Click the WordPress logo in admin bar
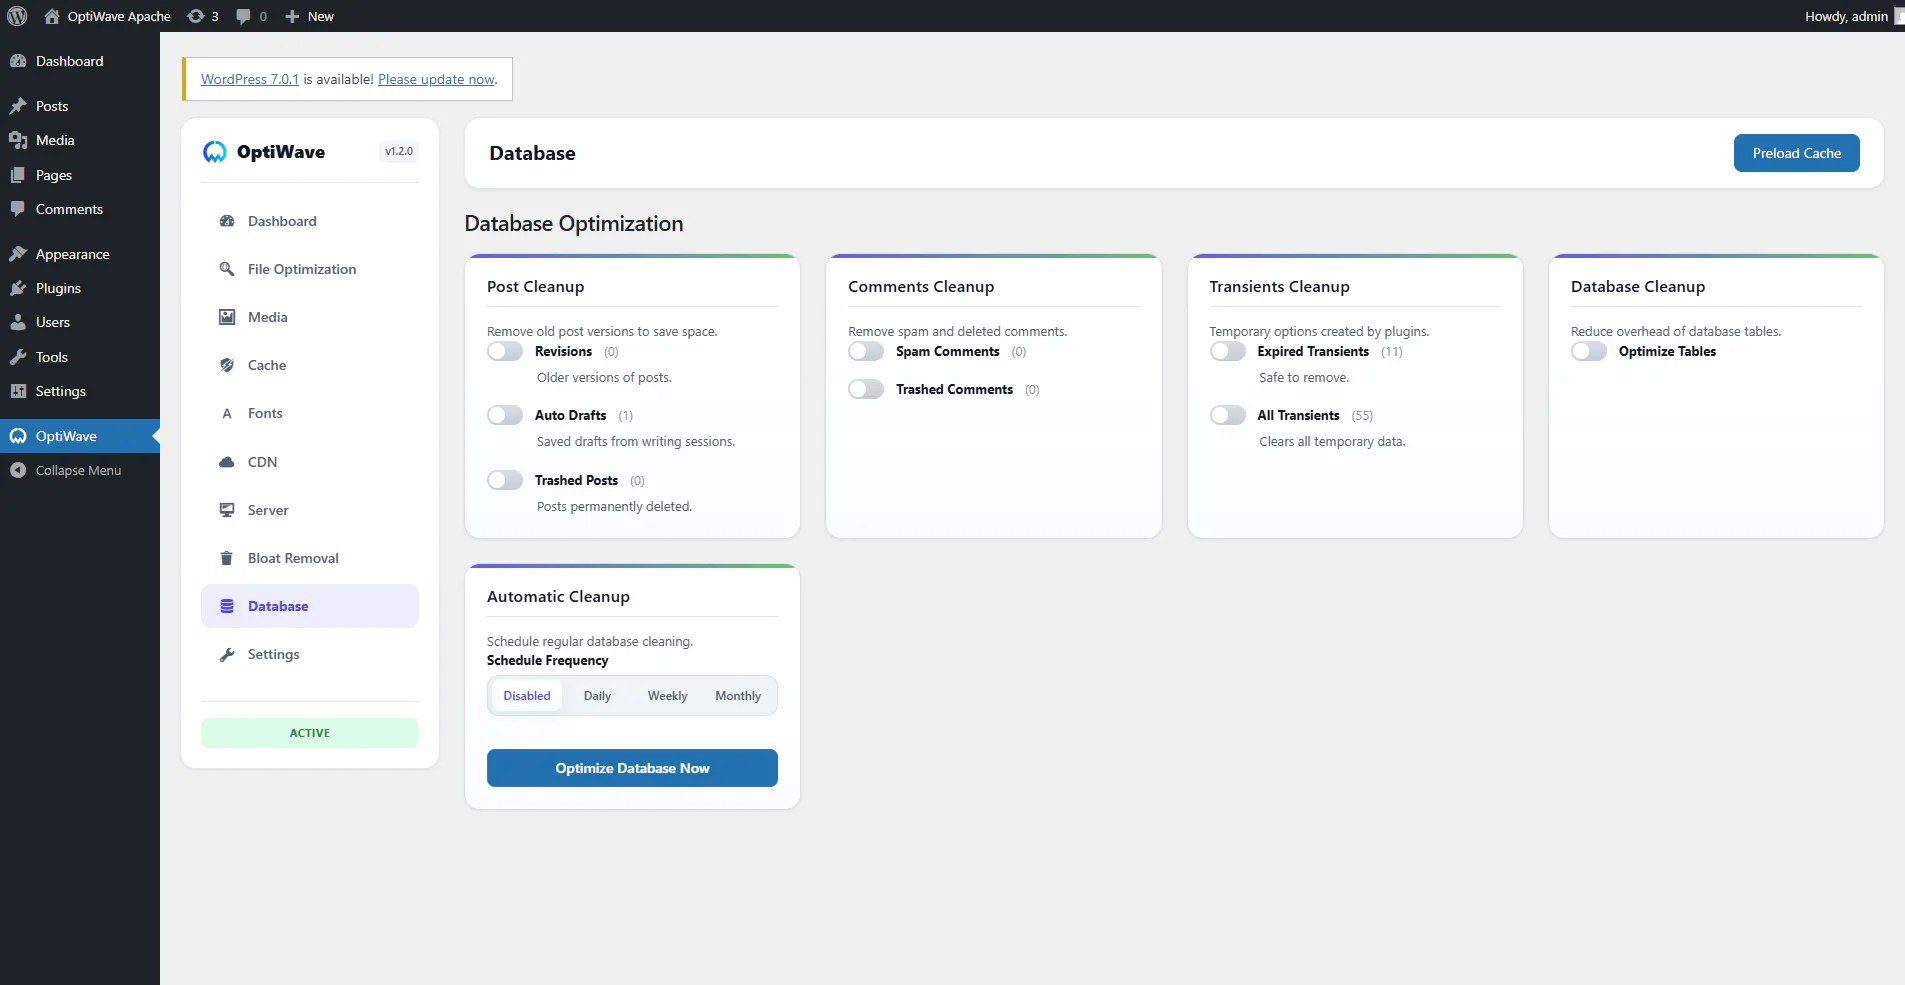Screen dimensions: 1905x985 point(17,16)
